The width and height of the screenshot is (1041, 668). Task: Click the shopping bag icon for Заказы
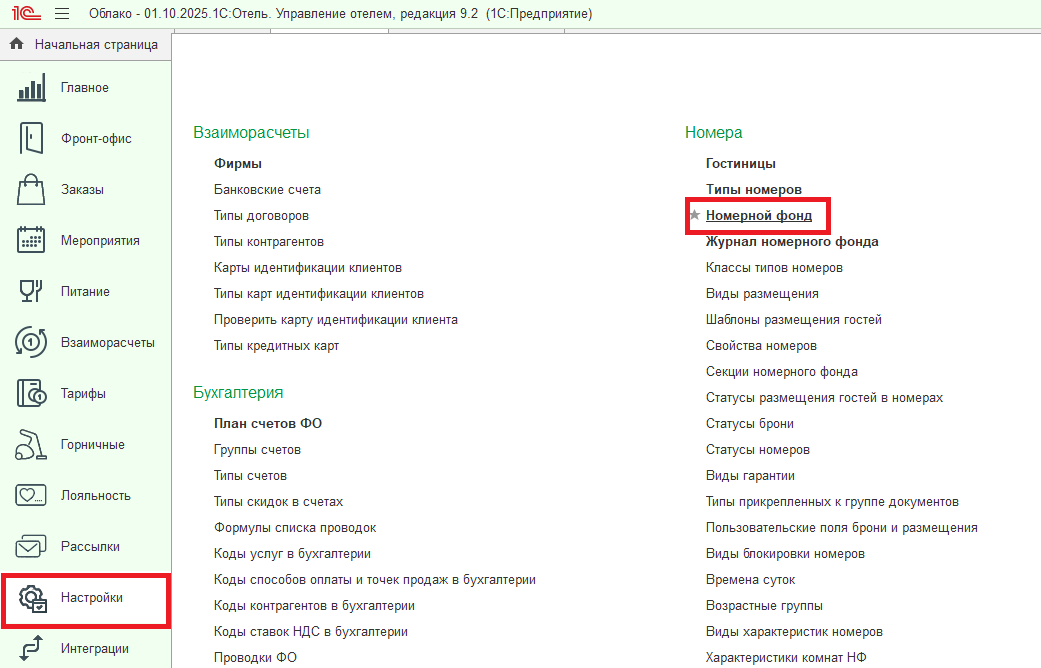tap(31, 189)
